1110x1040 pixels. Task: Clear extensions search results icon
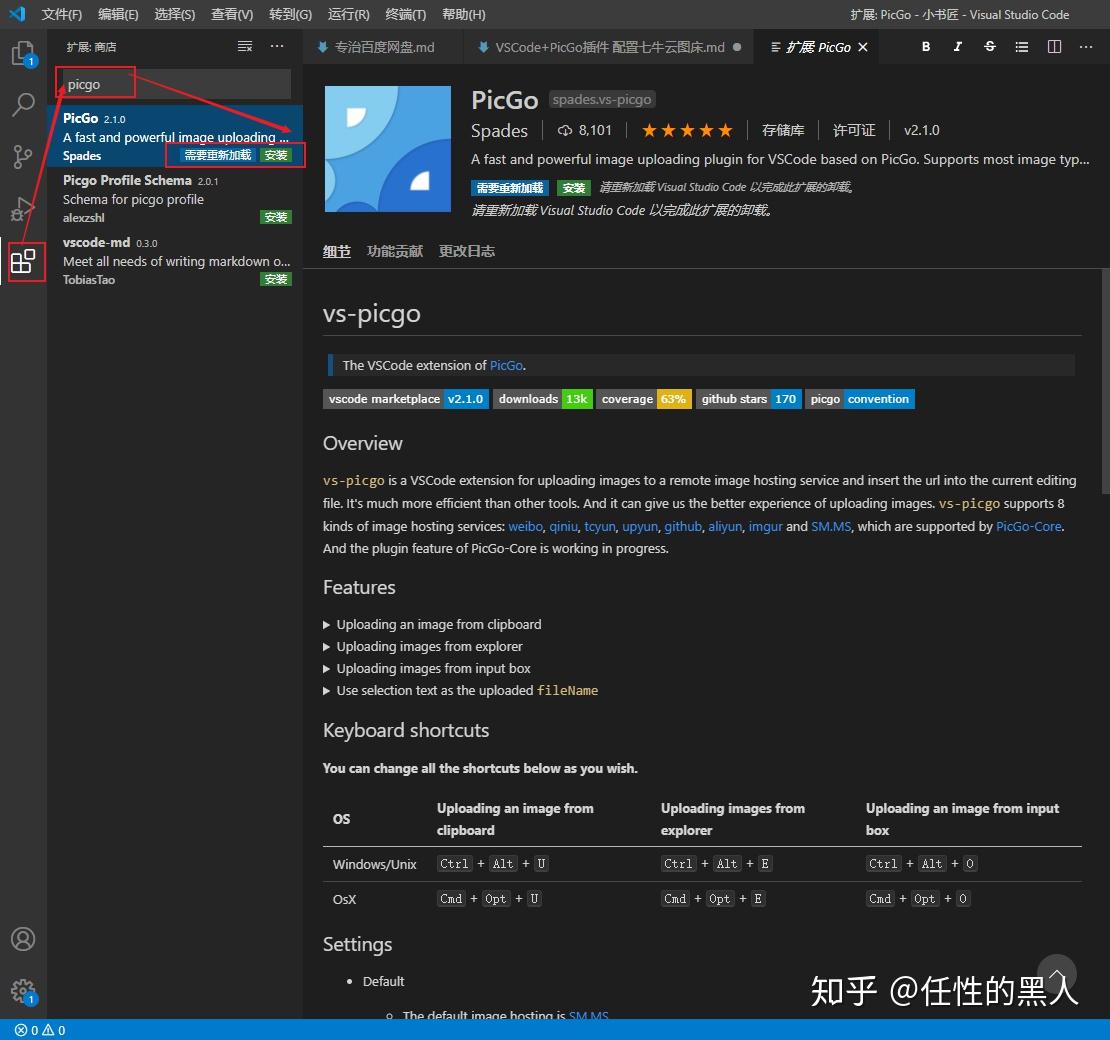pos(245,47)
